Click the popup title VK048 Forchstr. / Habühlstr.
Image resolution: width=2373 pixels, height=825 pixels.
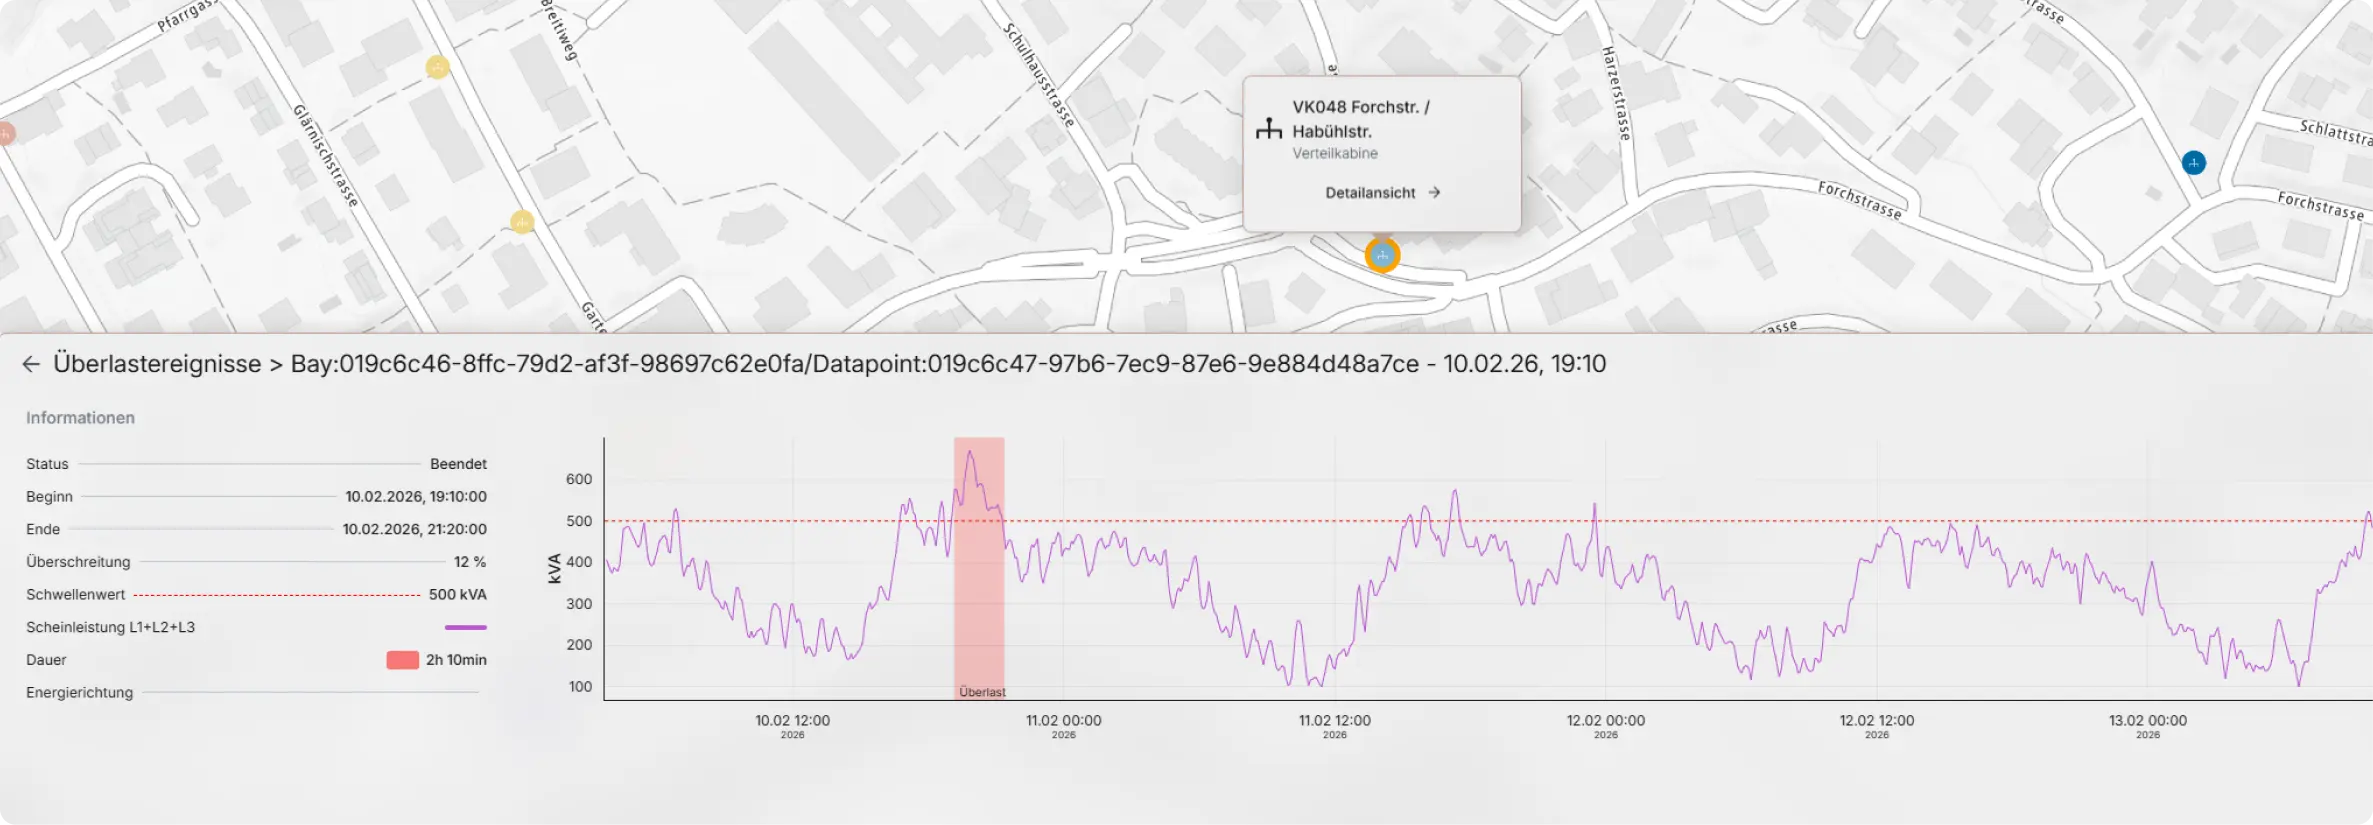click(1360, 119)
